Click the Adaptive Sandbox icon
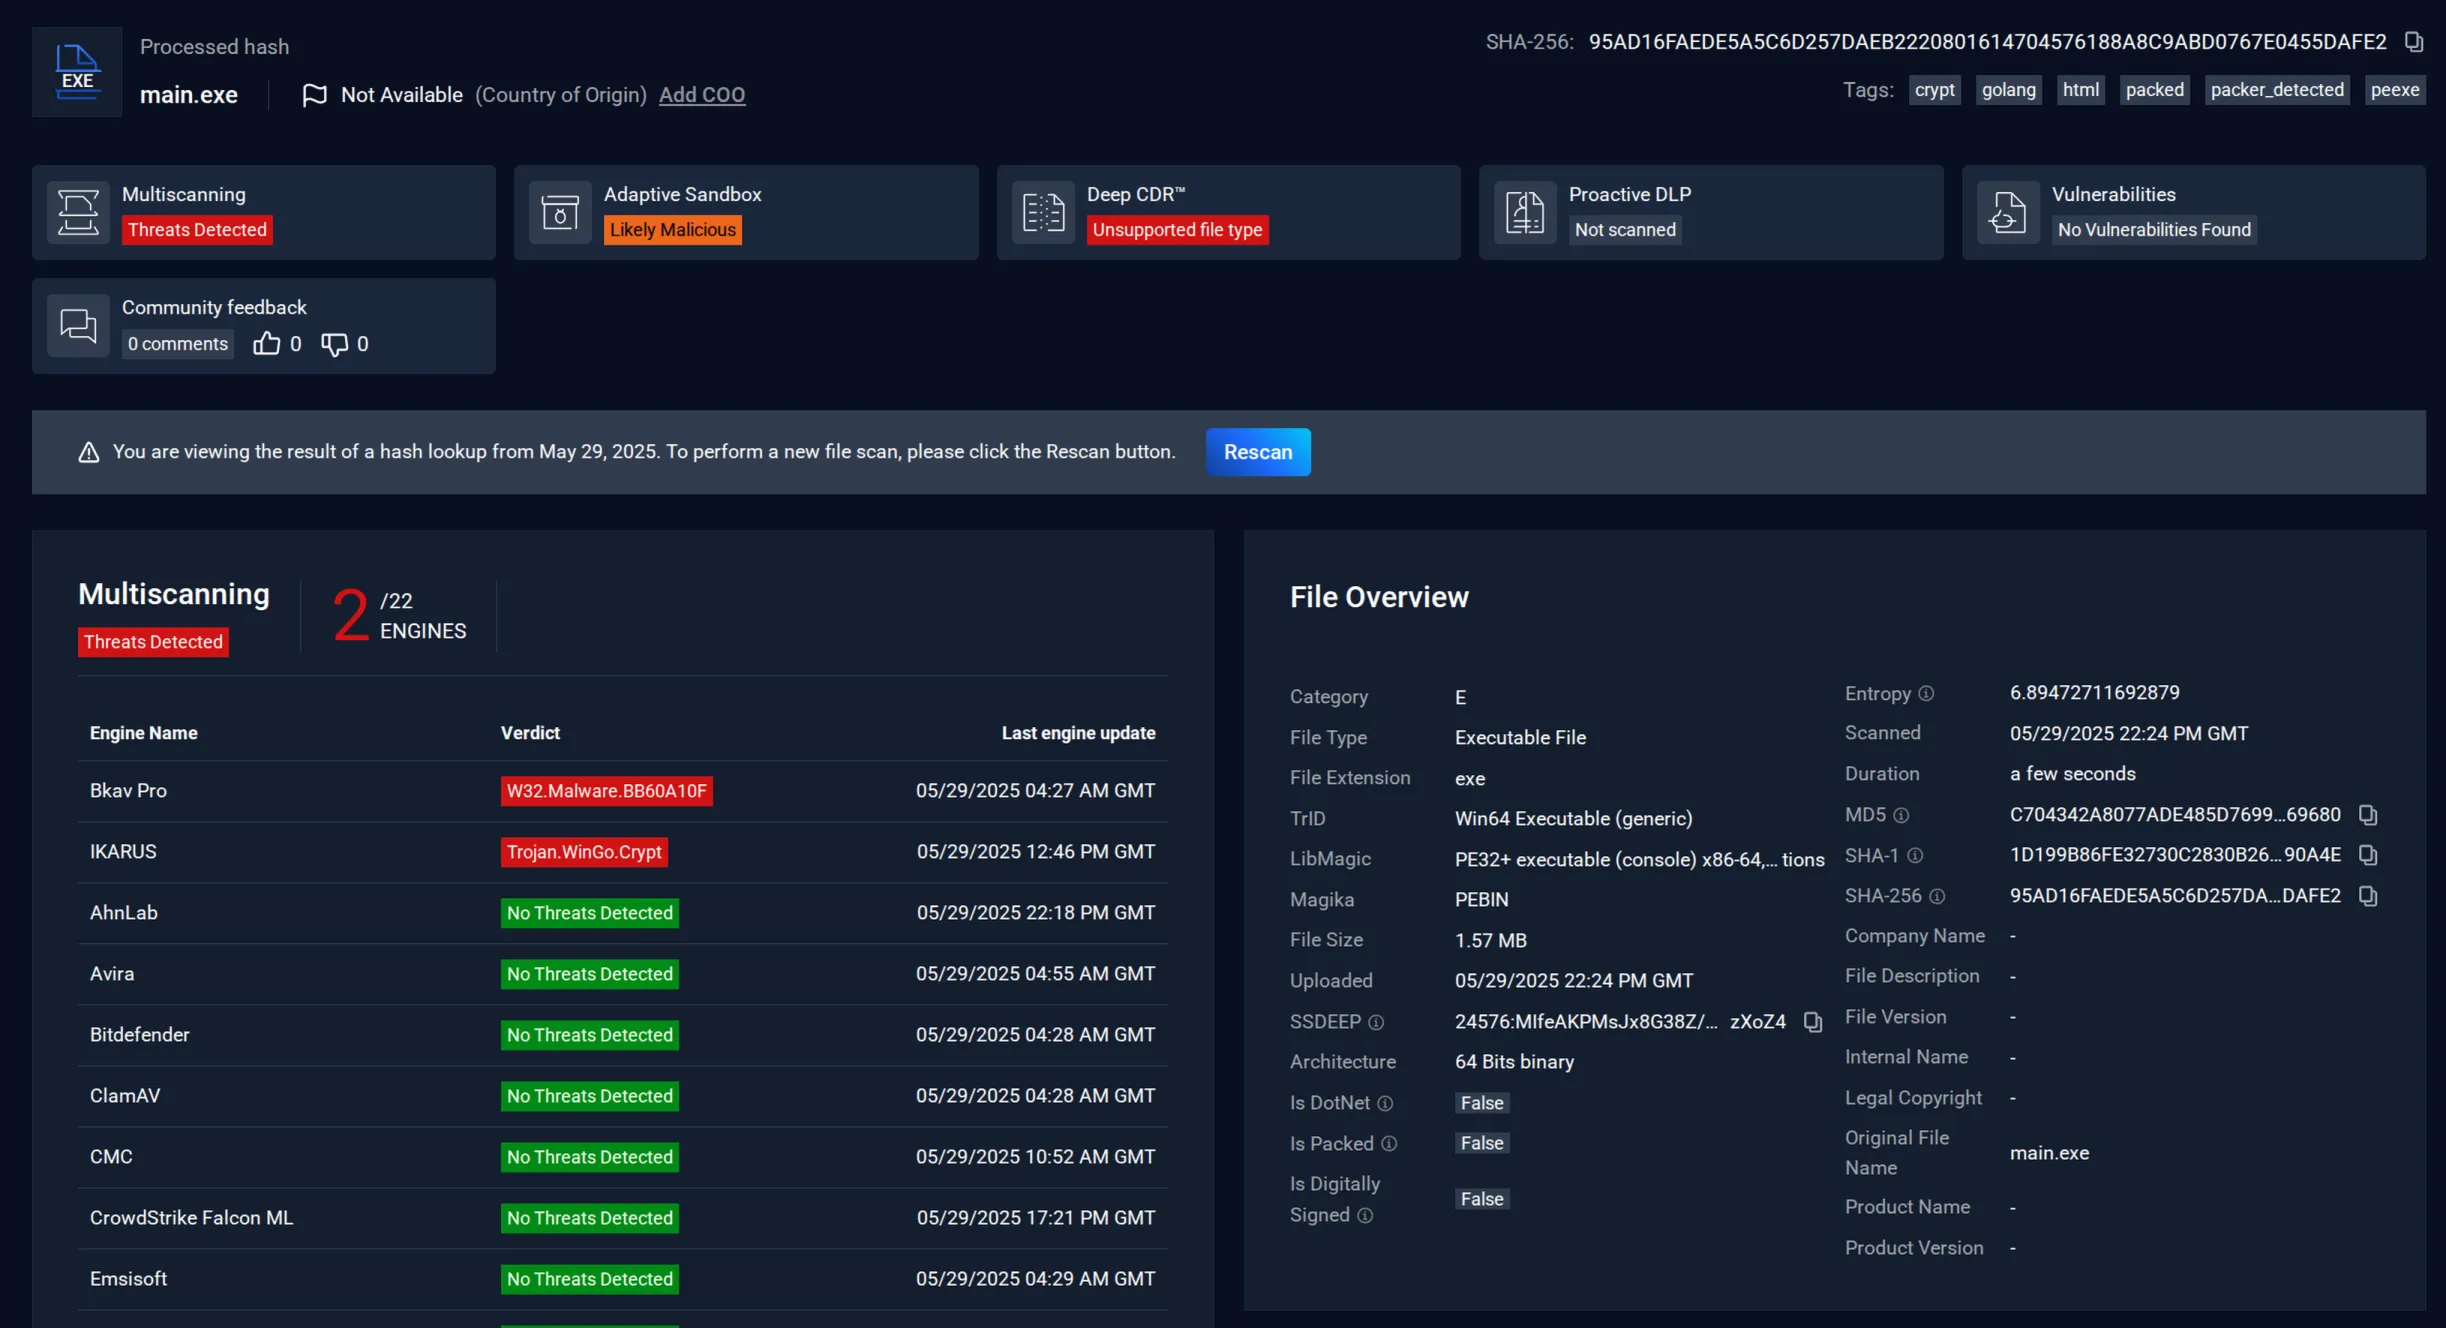2446x1328 pixels. coord(560,212)
